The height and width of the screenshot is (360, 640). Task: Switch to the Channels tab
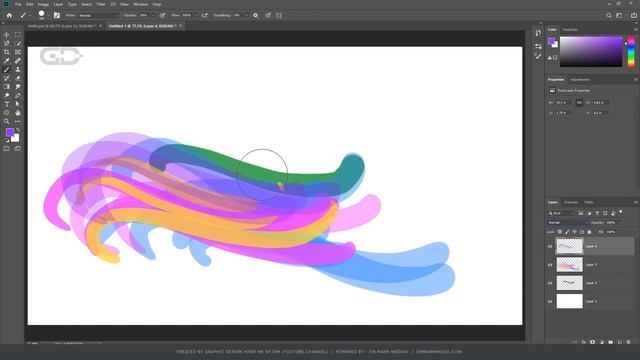571,202
